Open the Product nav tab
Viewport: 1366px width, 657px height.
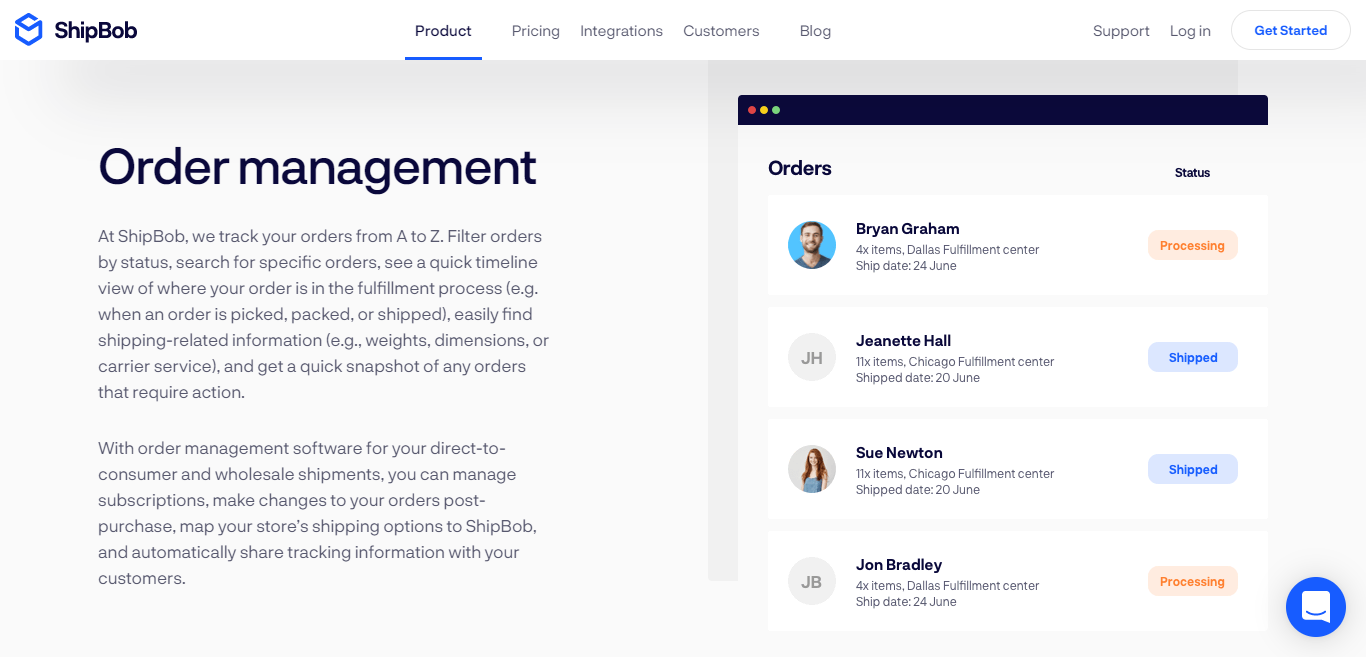coord(443,31)
